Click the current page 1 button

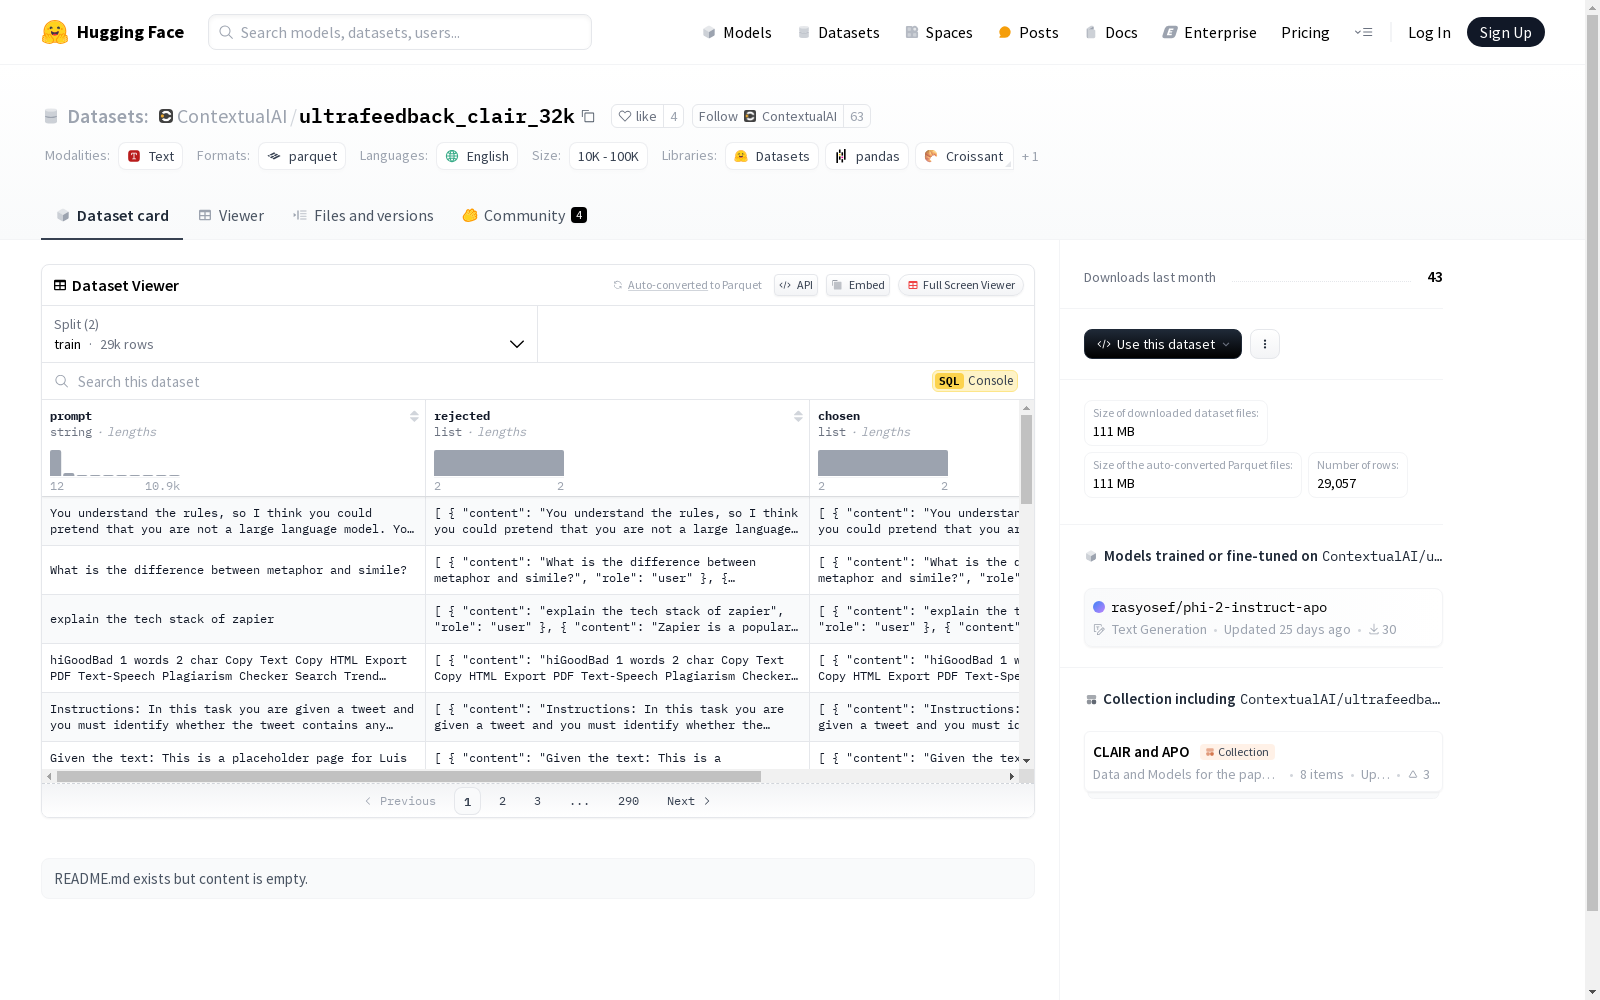click(x=467, y=801)
